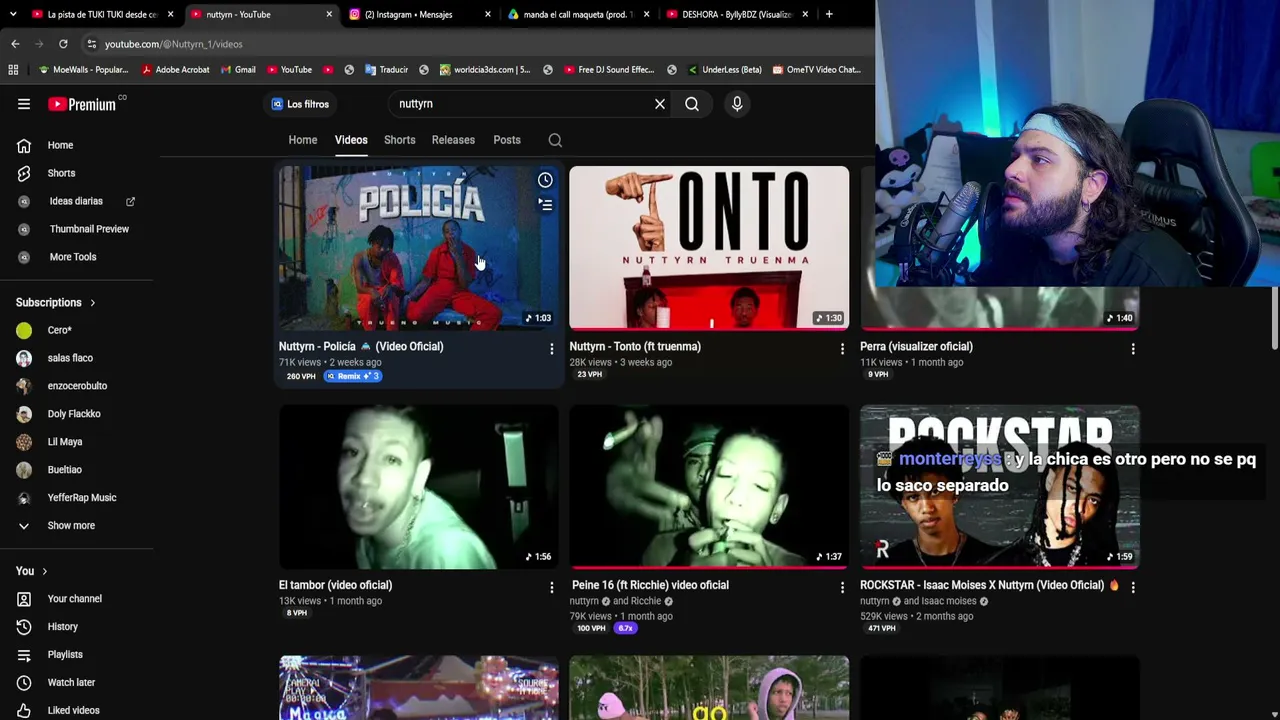Viewport: 1280px width, 720px height.
Task: Add Policía video to queue
Action: (545, 204)
